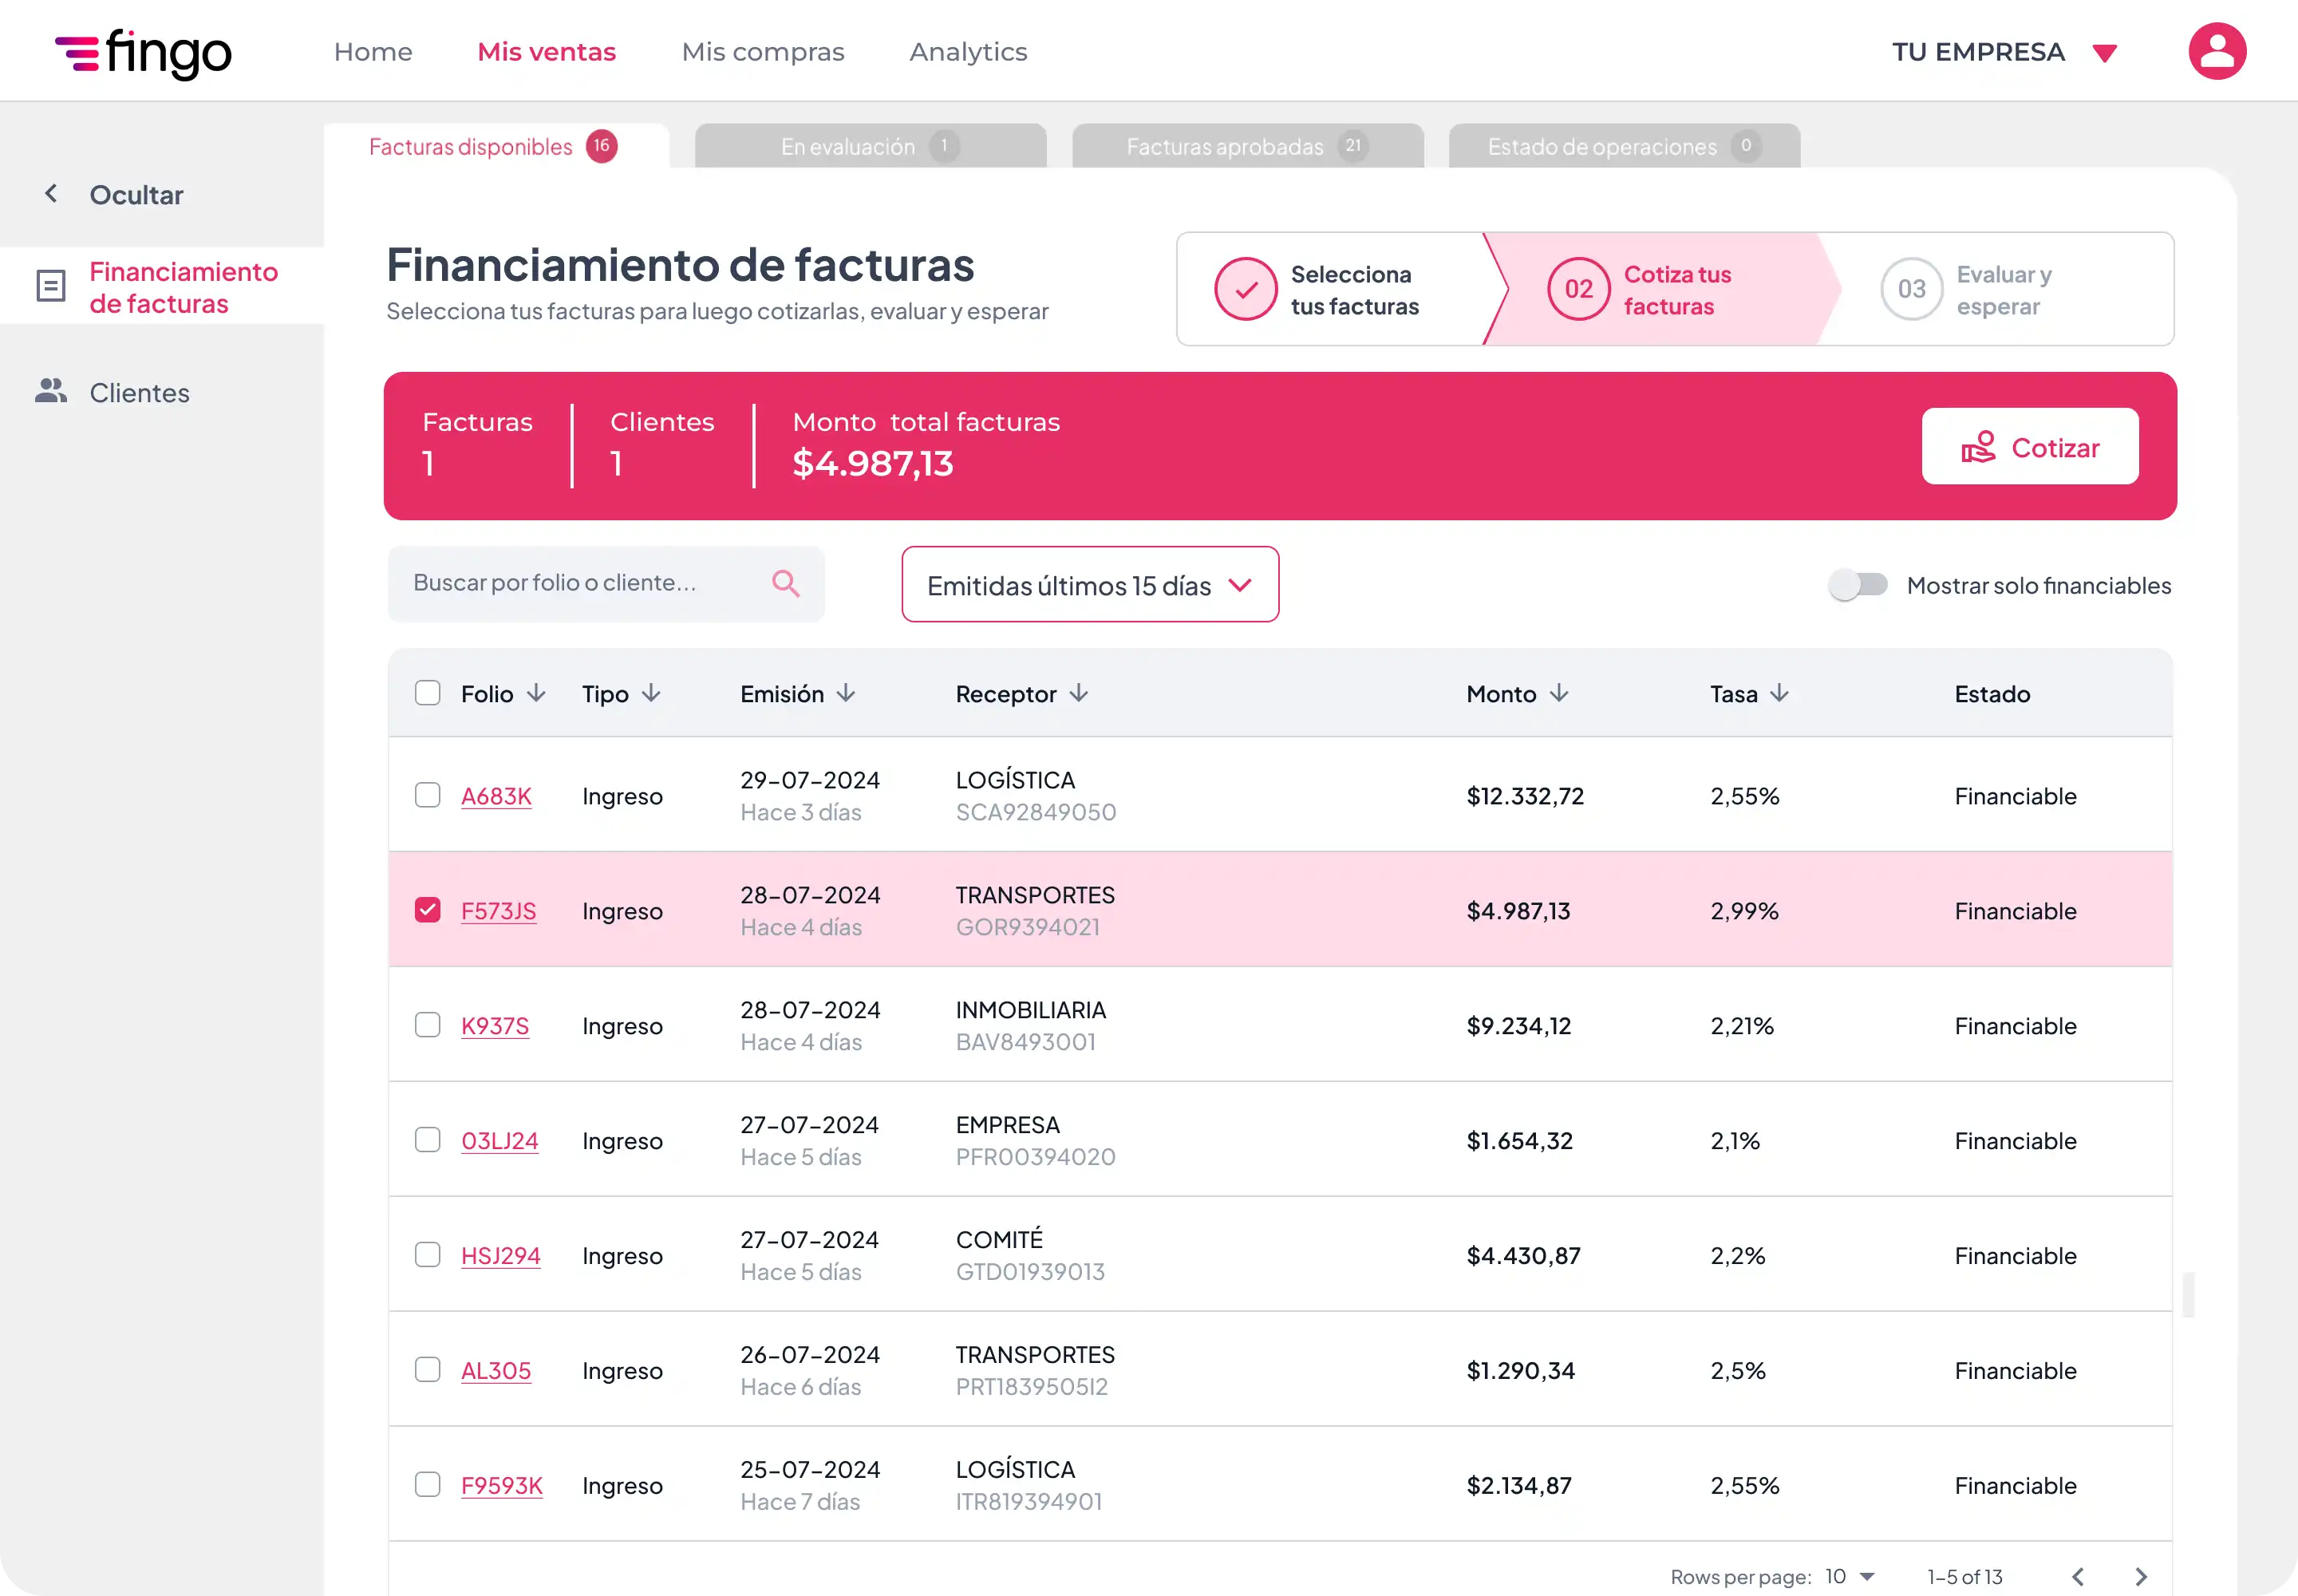Sort by Monto column arrow
Screen dimensions: 2298x1596
pos(1559,693)
